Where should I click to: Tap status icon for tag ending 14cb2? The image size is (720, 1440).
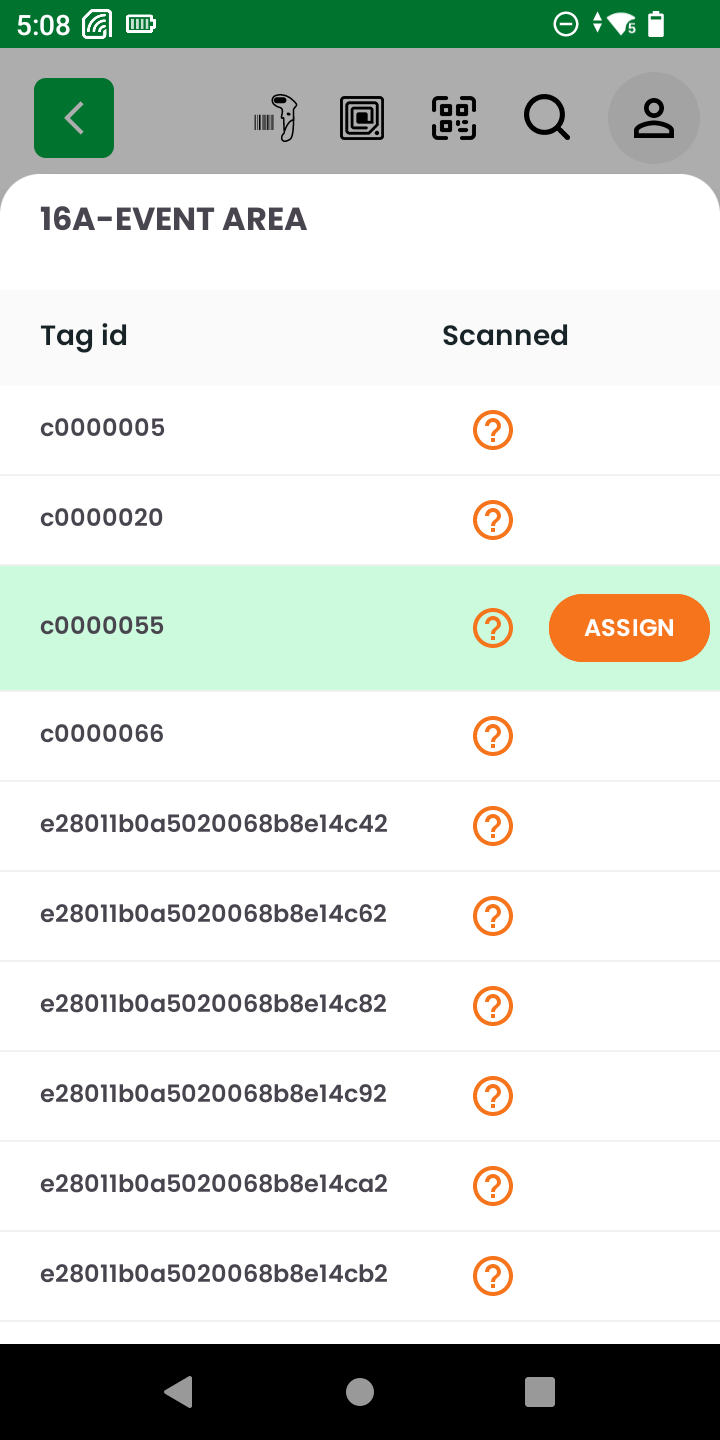pyautogui.click(x=492, y=1276)
